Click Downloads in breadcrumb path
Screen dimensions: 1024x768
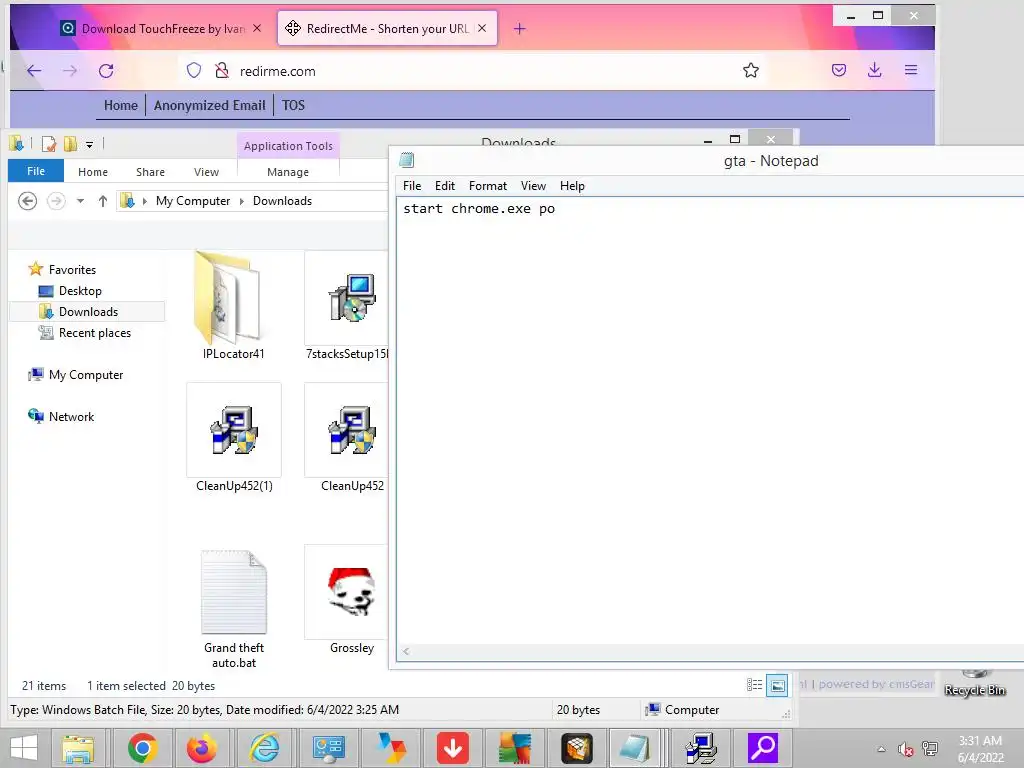[282, 201]
